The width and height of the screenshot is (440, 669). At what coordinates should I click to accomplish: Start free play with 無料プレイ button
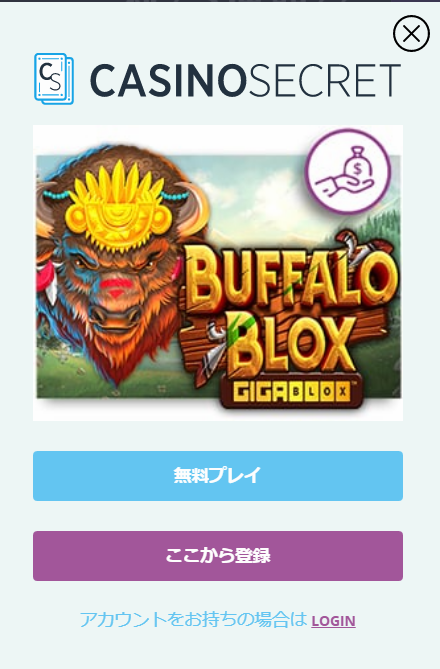(218, 476)
